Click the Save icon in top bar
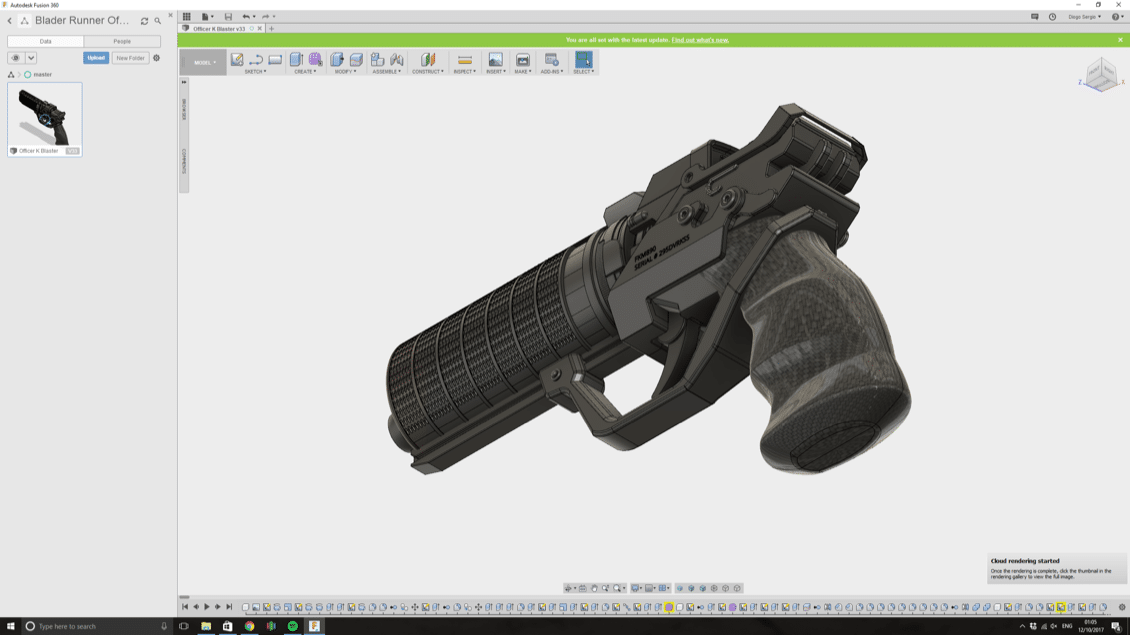Viewport: 1130px width, 635px height. 228,17
